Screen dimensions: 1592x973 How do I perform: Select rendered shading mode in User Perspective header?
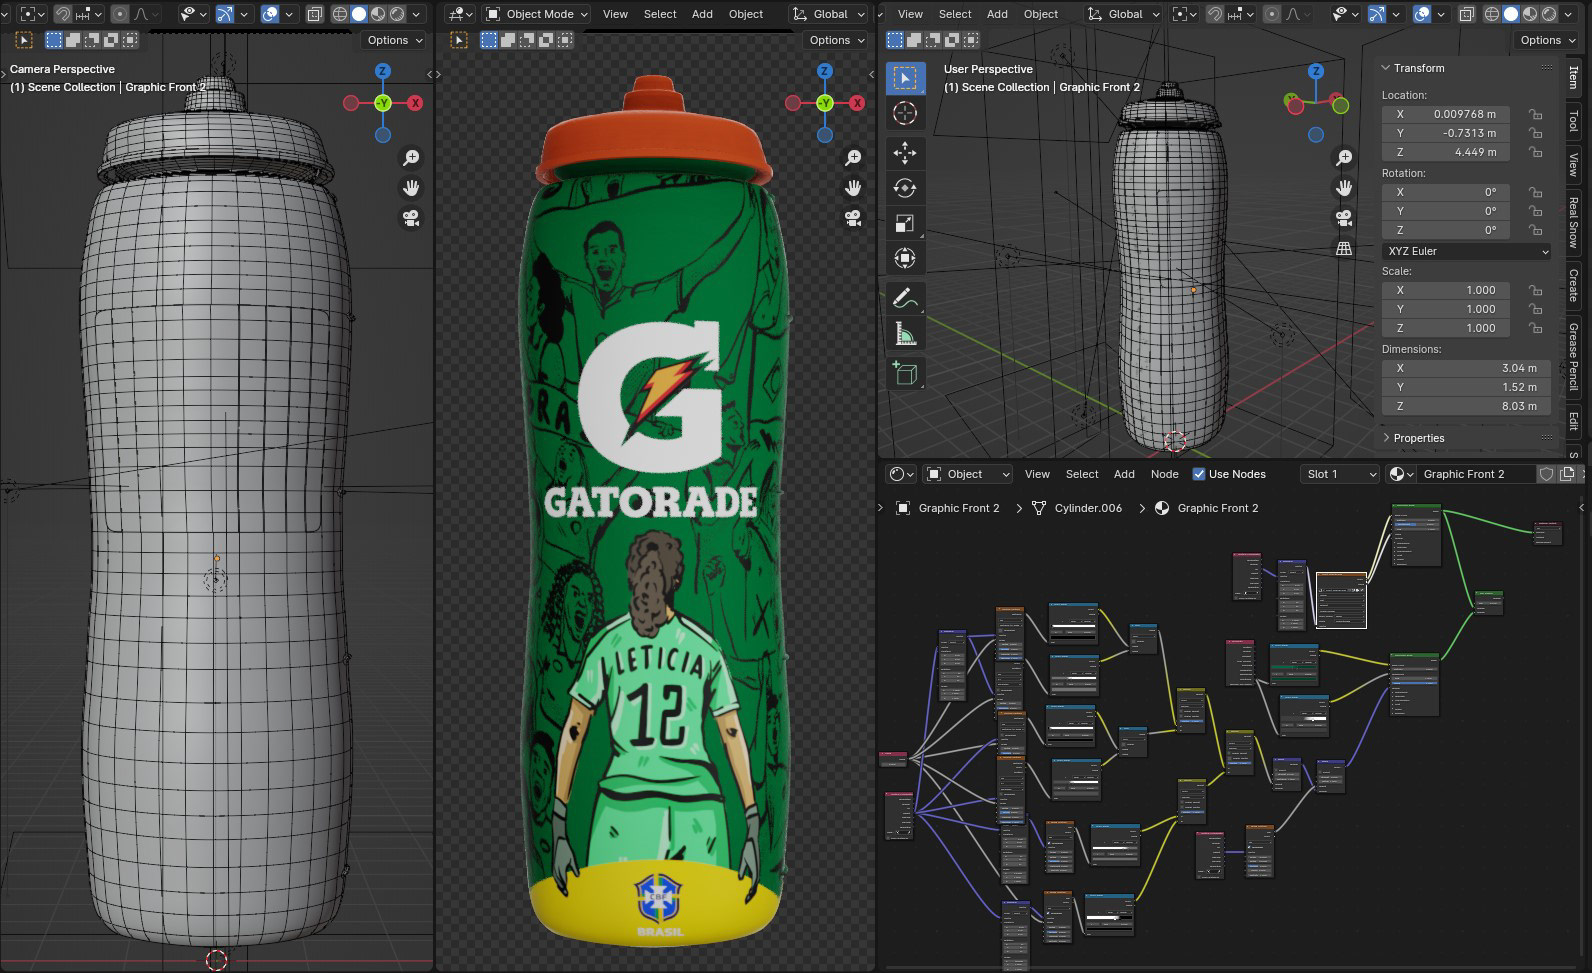click(x=1551, y=14)
